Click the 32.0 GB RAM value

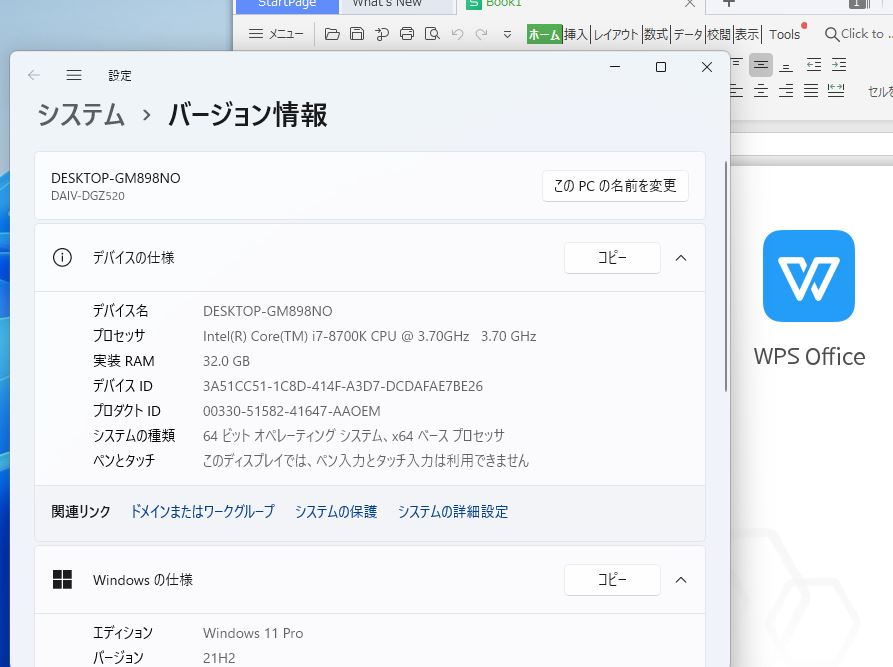coord(226,361)
